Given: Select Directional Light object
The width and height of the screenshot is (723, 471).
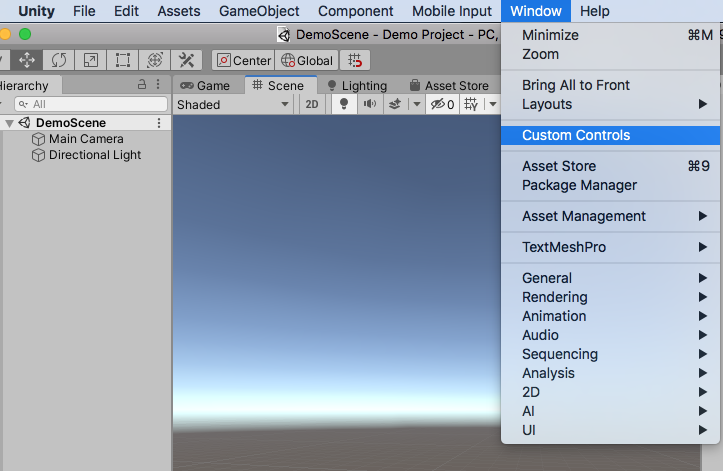Looking at the screenshot, I should point(95,155).
